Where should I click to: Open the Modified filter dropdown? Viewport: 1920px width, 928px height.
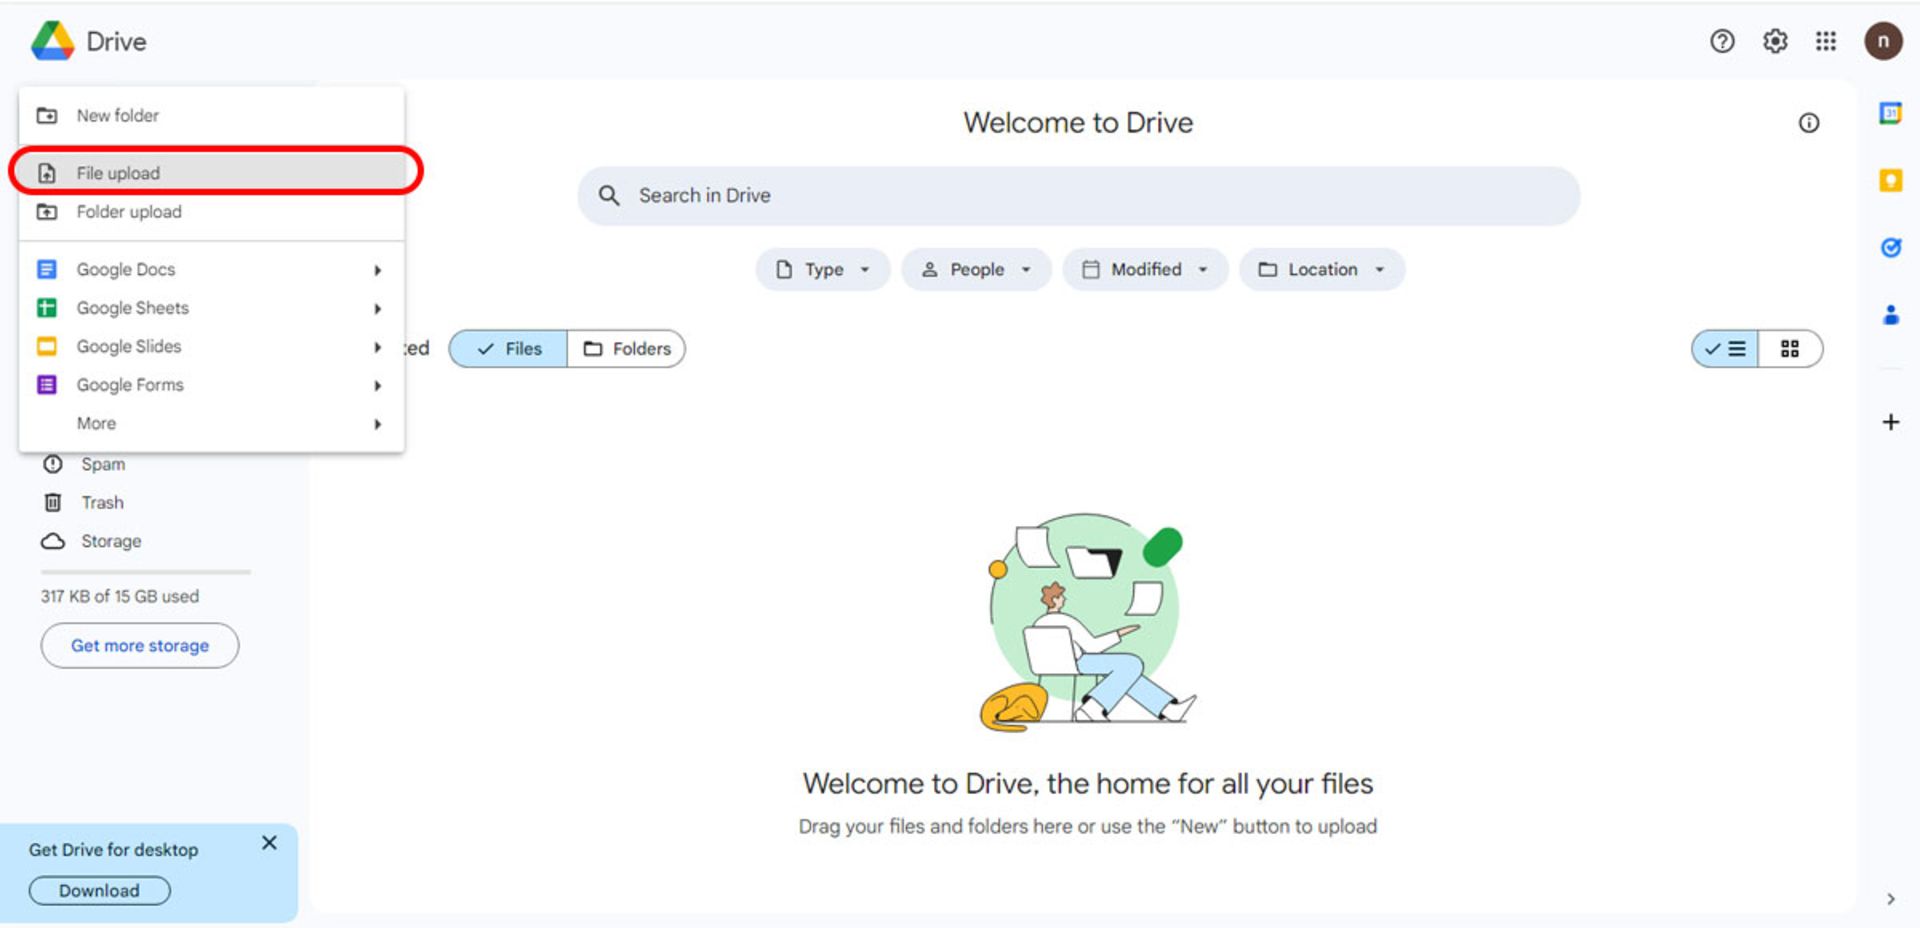(1145, 270)
